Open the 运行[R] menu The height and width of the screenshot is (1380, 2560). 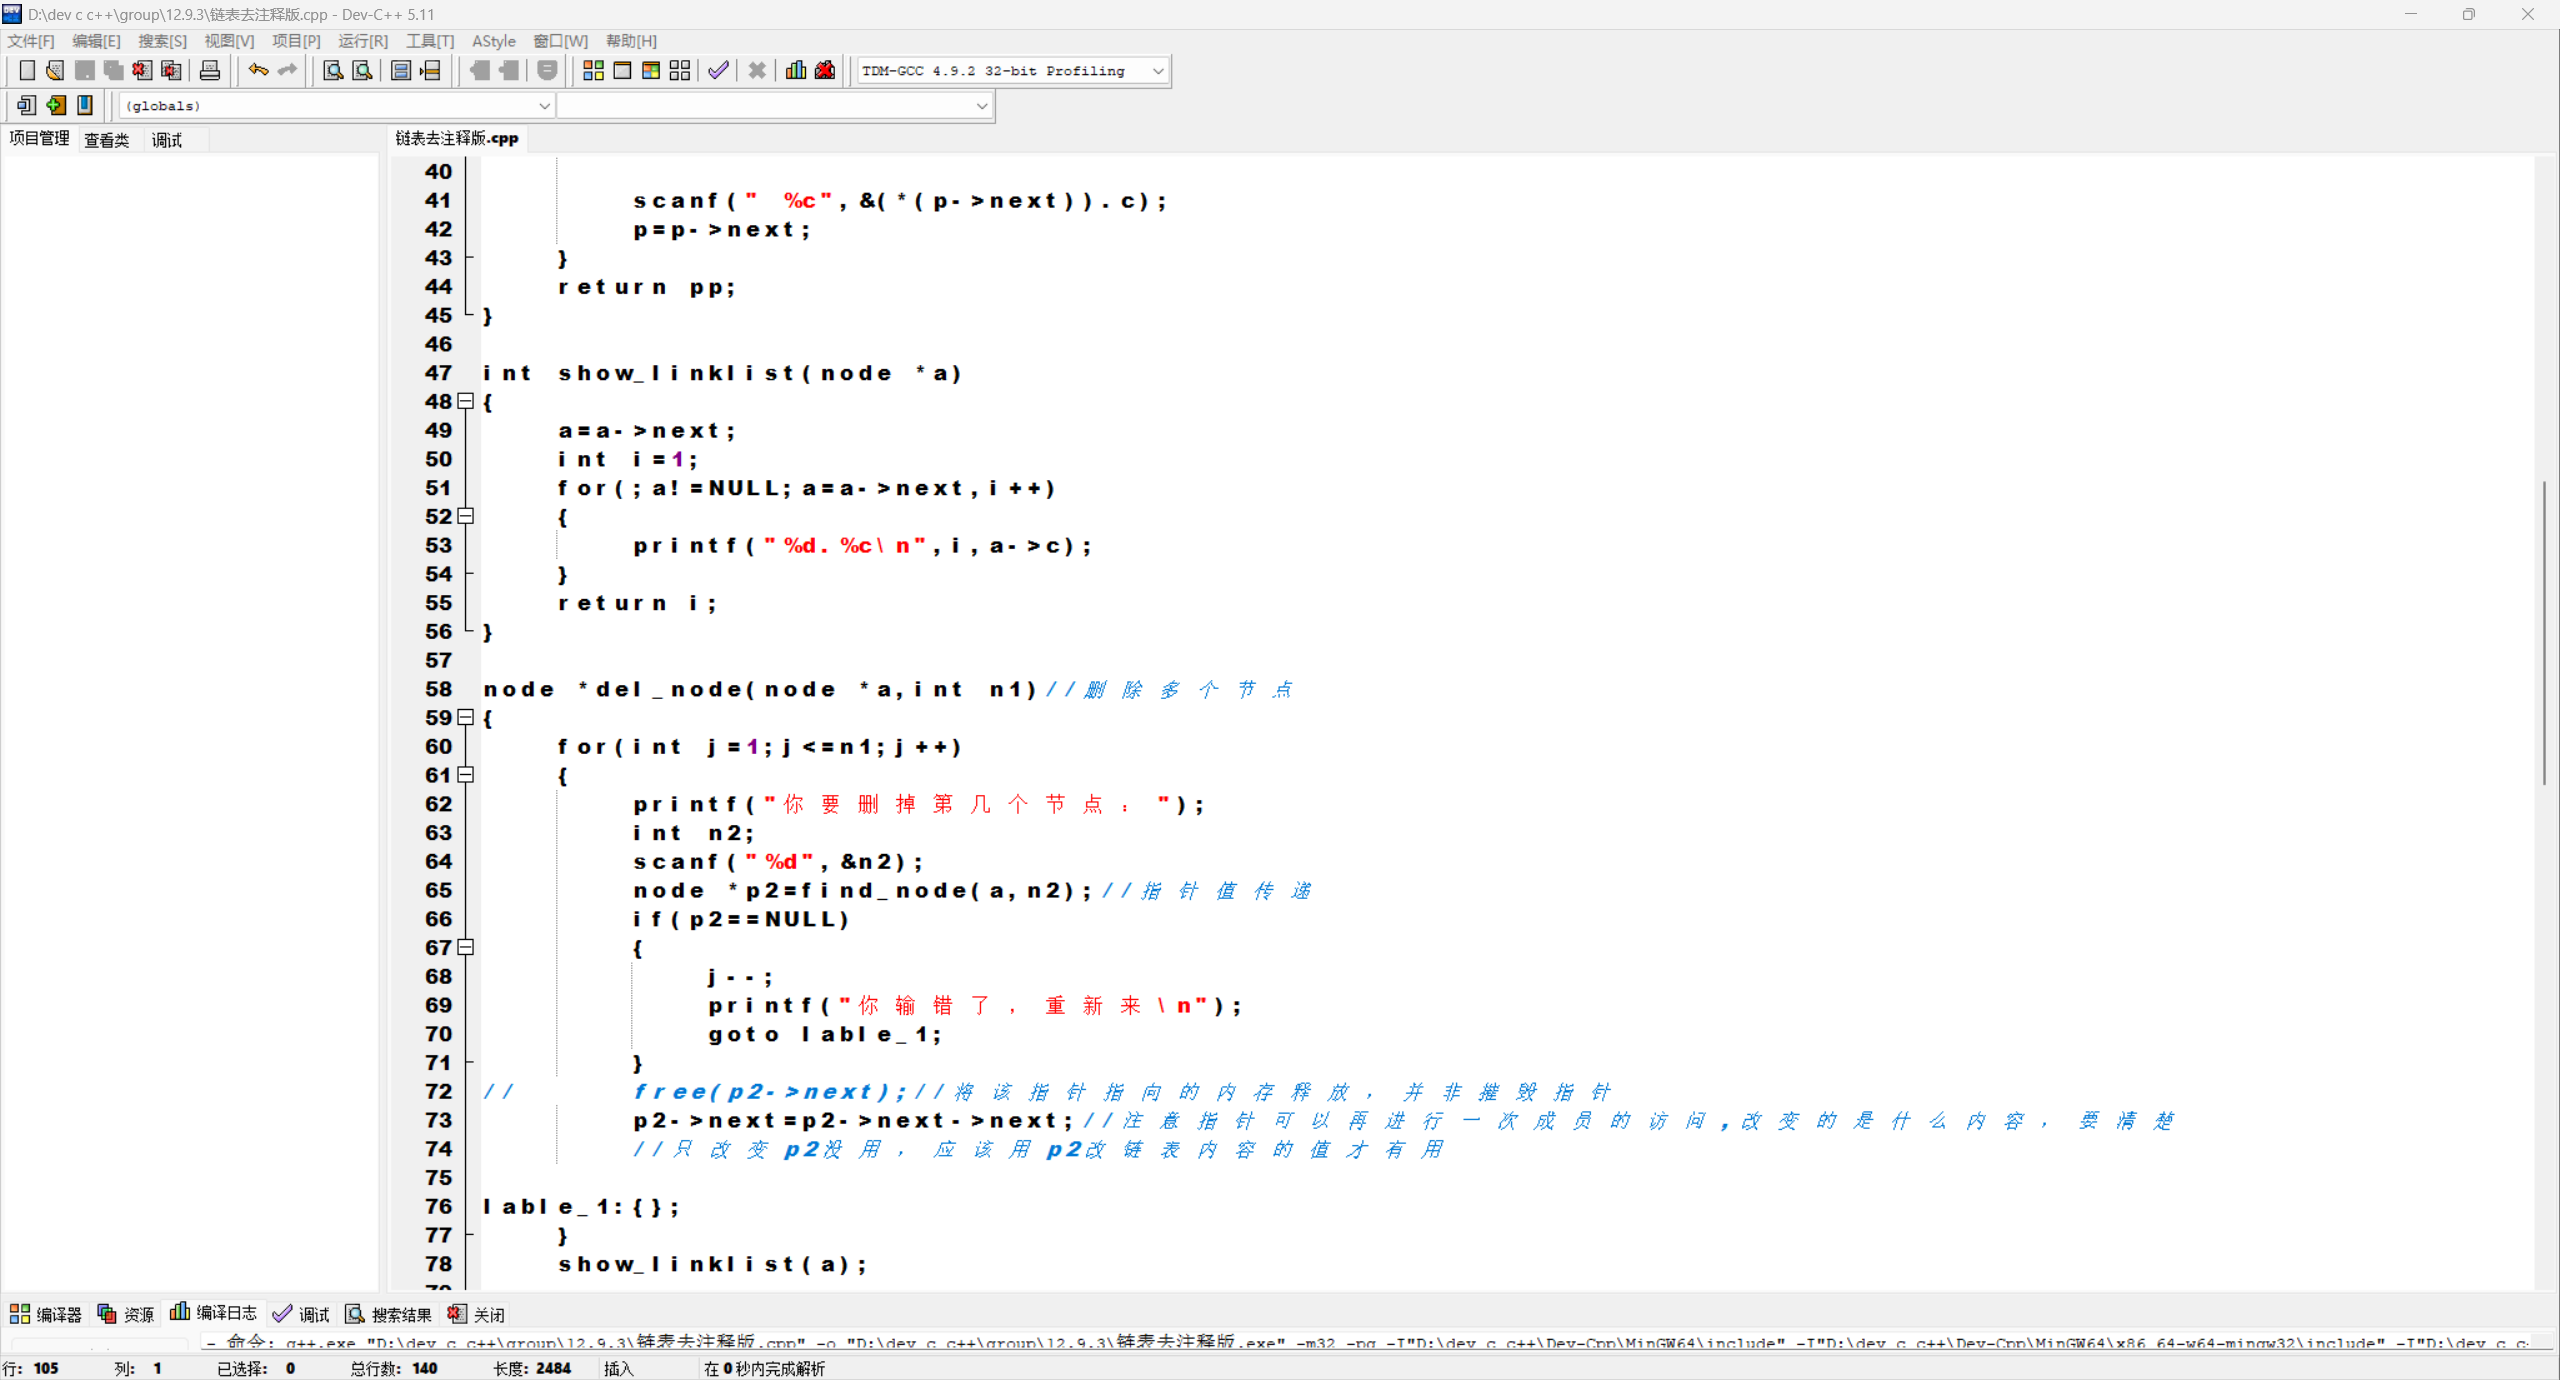362,41
